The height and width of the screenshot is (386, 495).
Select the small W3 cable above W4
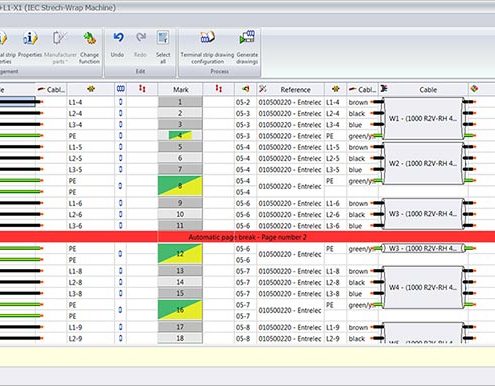pyautogui.click(x=423, y=248)
